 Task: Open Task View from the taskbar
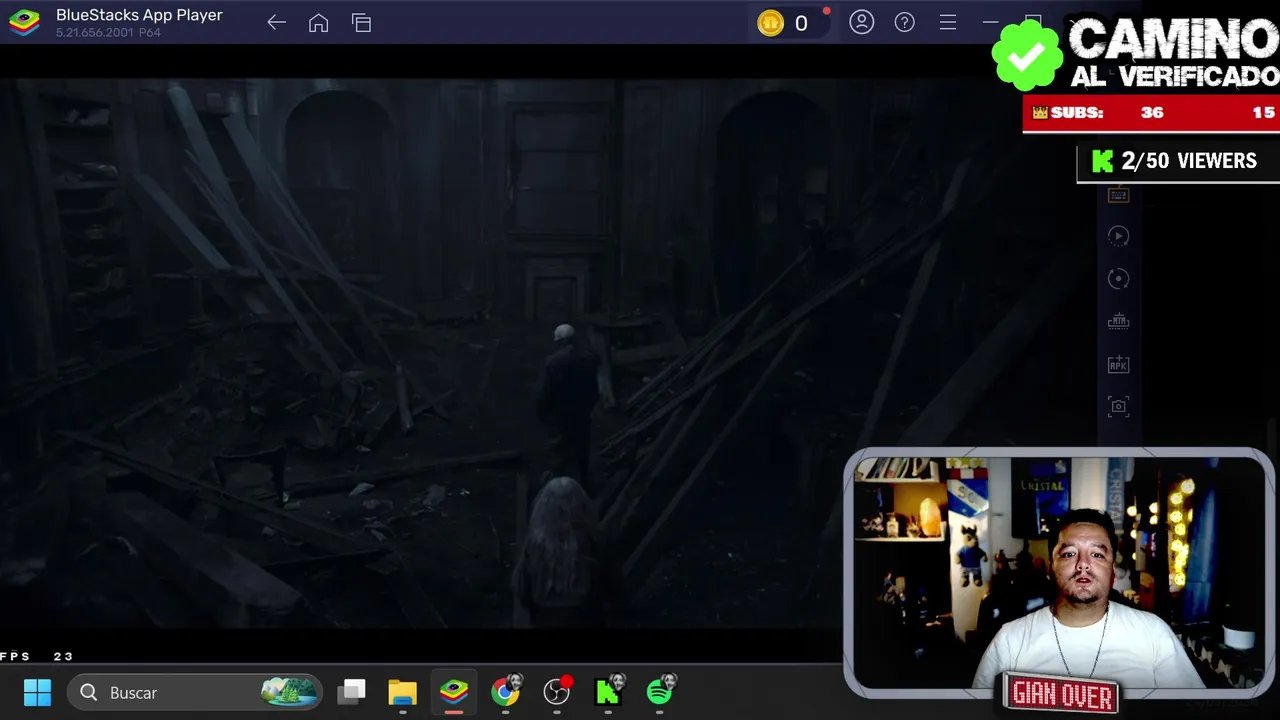[x=351, y=692]
